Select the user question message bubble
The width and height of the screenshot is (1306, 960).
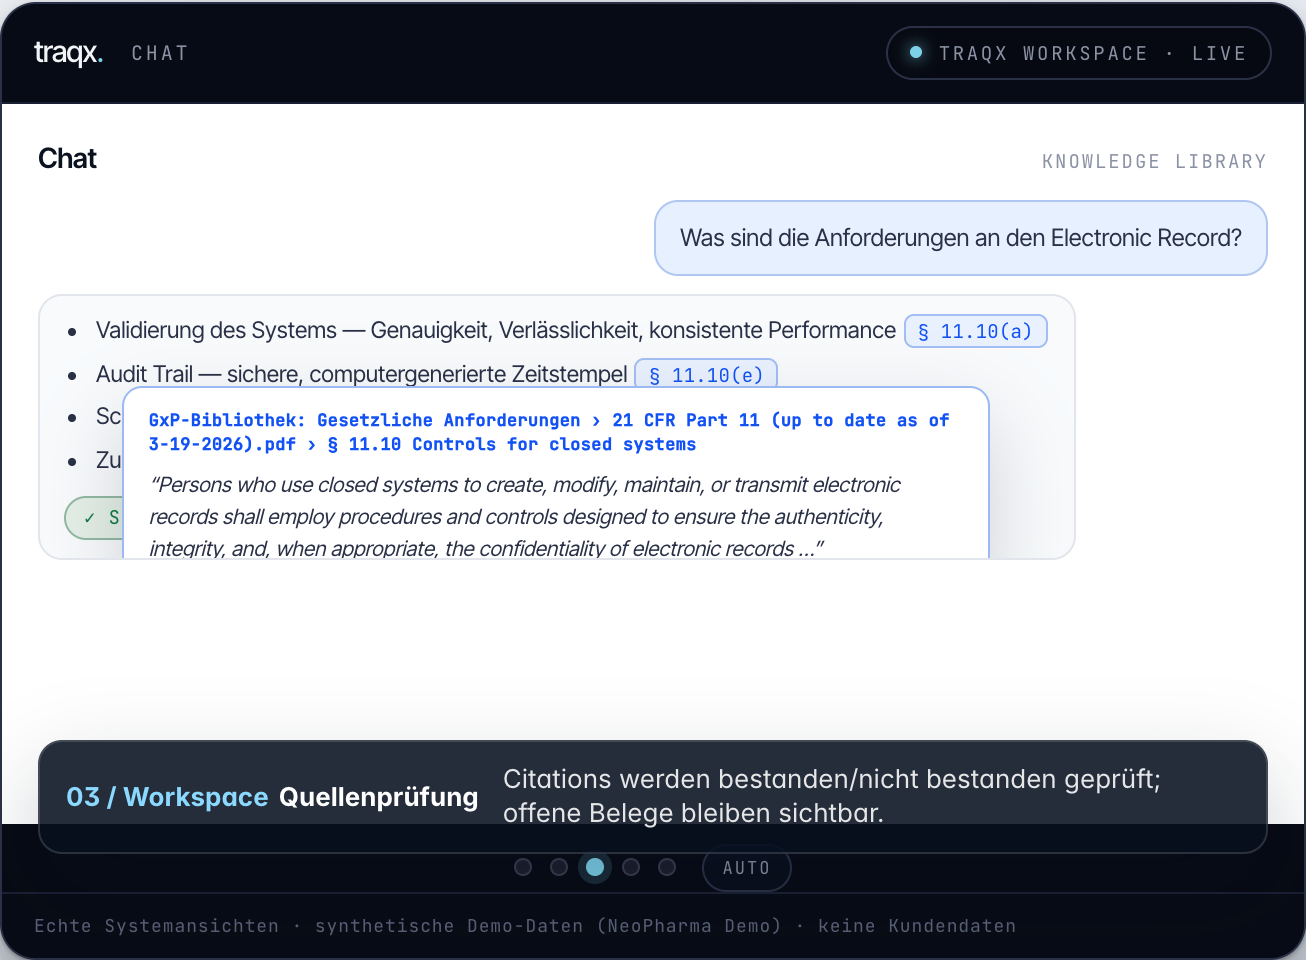(960, 238)
